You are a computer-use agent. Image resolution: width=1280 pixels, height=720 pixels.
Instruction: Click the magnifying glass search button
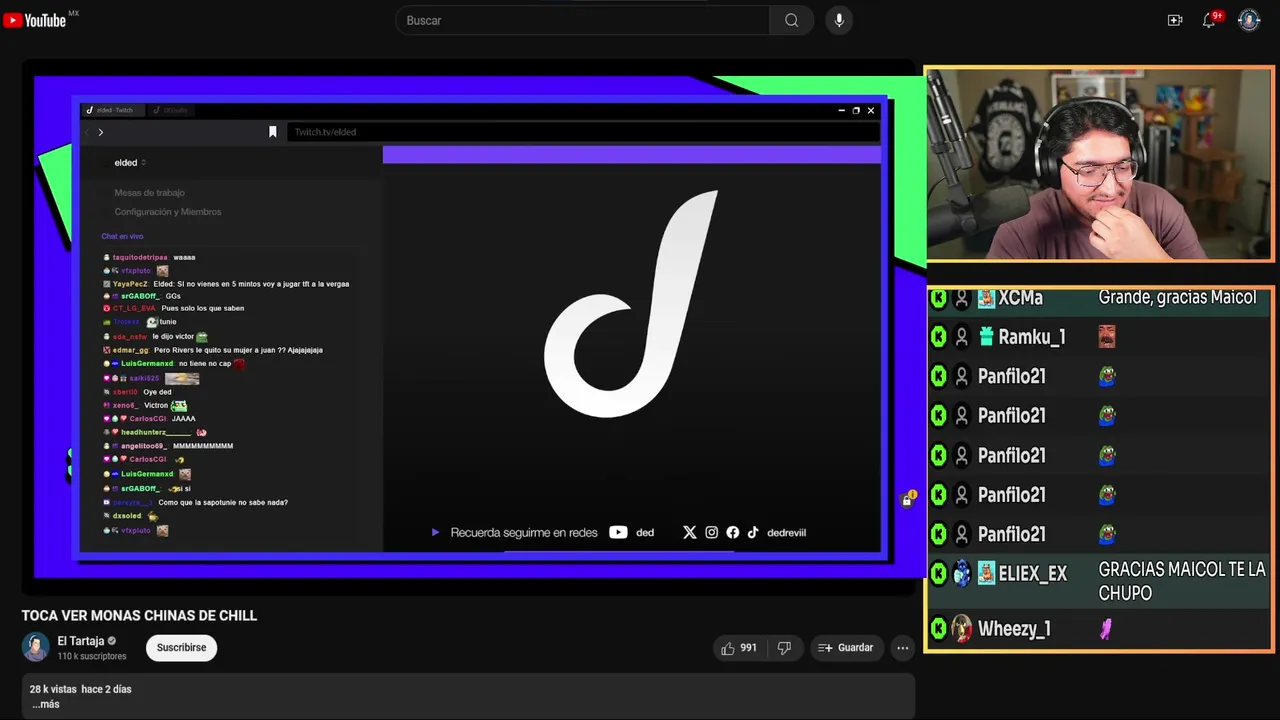pos(791,20)
